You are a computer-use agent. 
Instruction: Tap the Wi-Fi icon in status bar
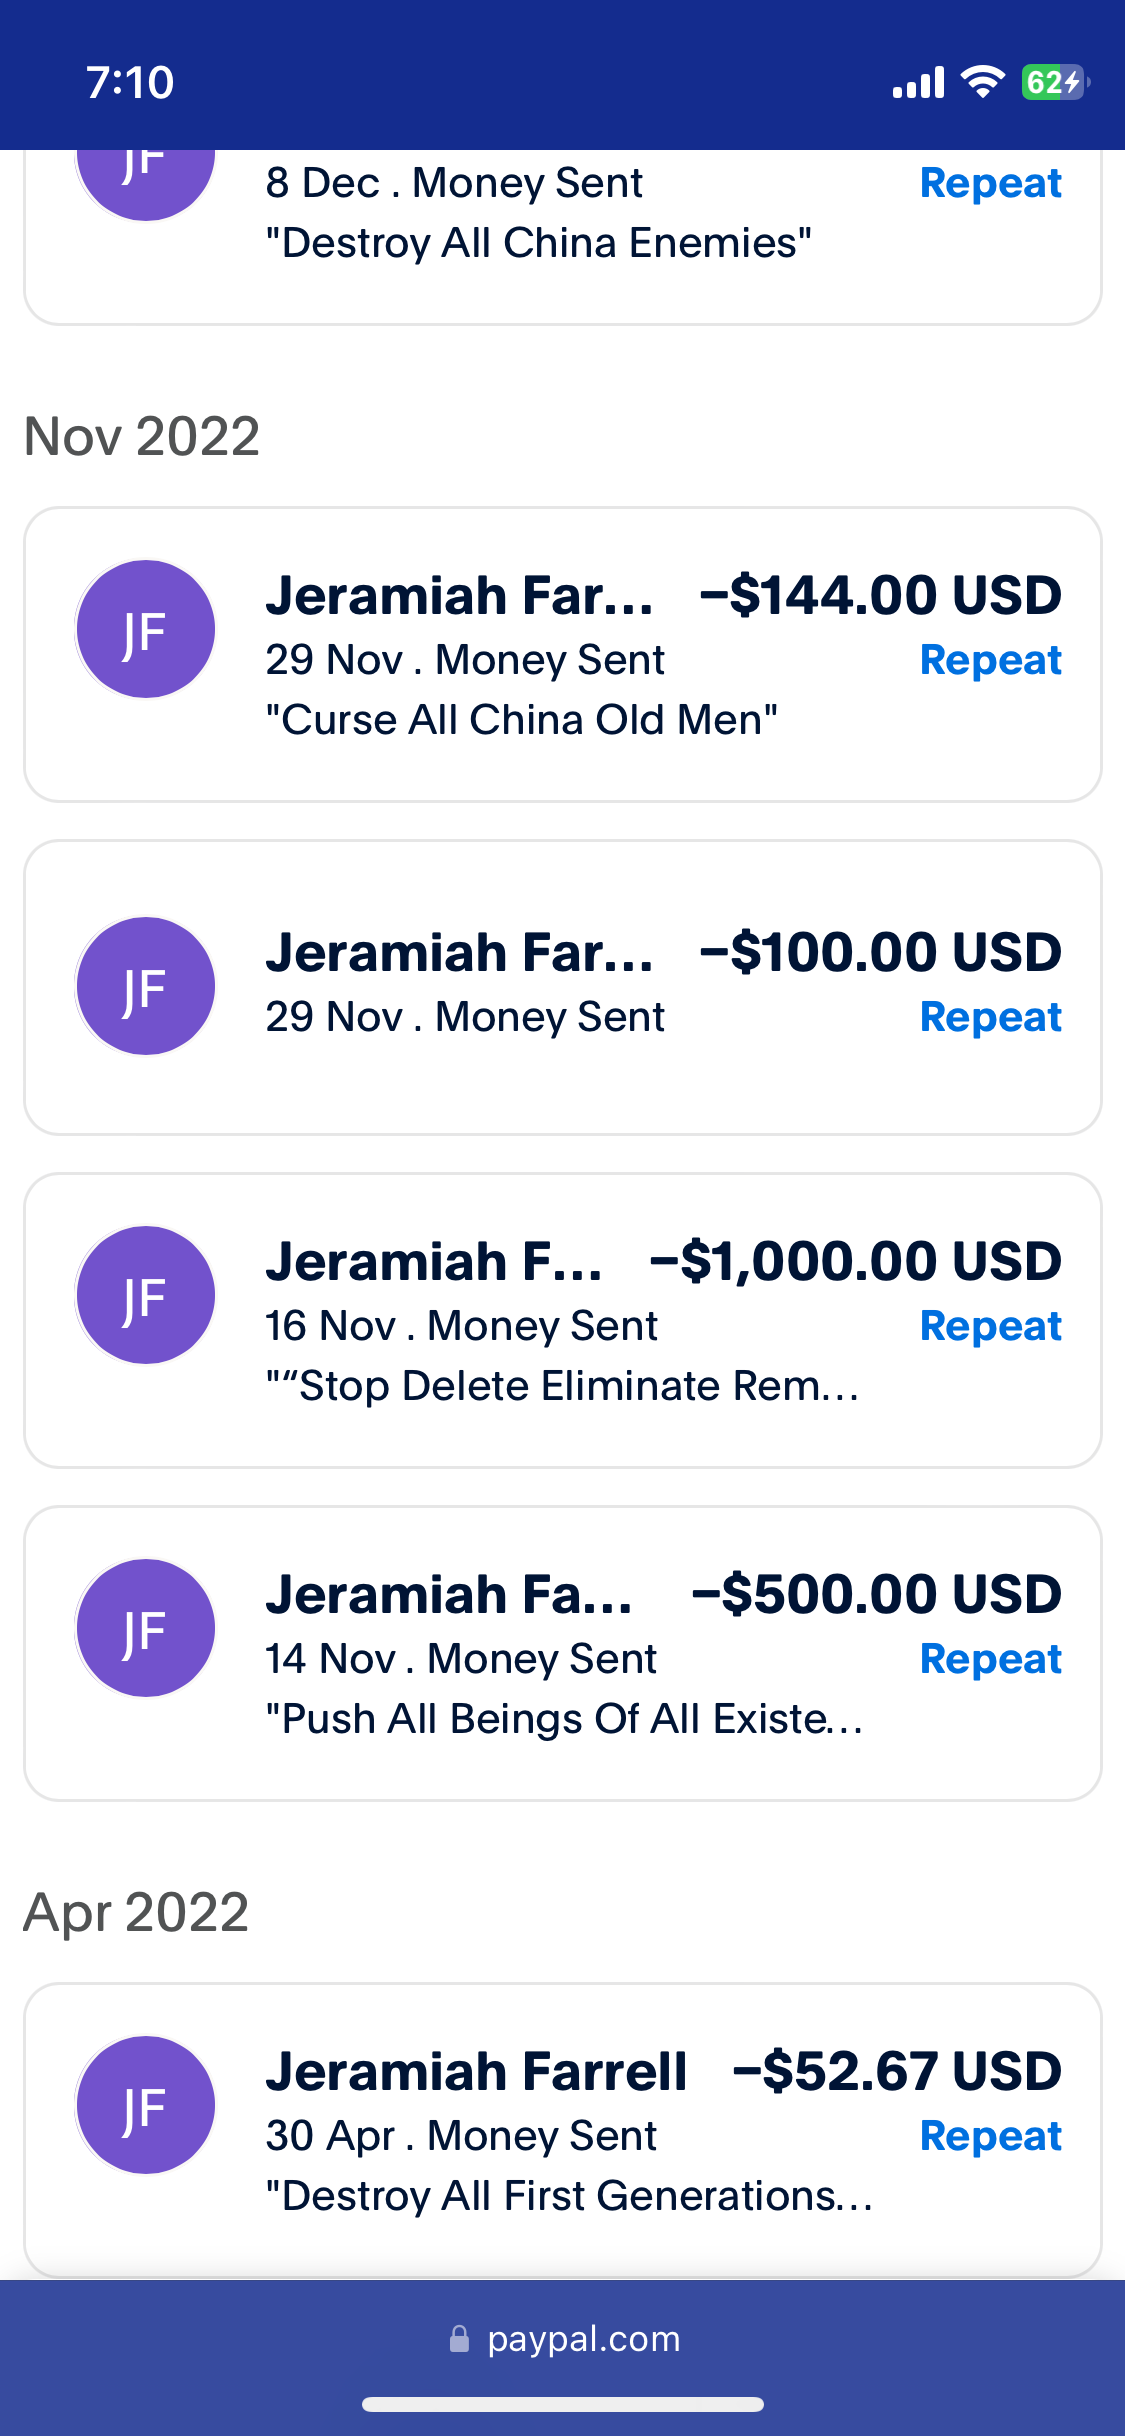tap(983, 82)
